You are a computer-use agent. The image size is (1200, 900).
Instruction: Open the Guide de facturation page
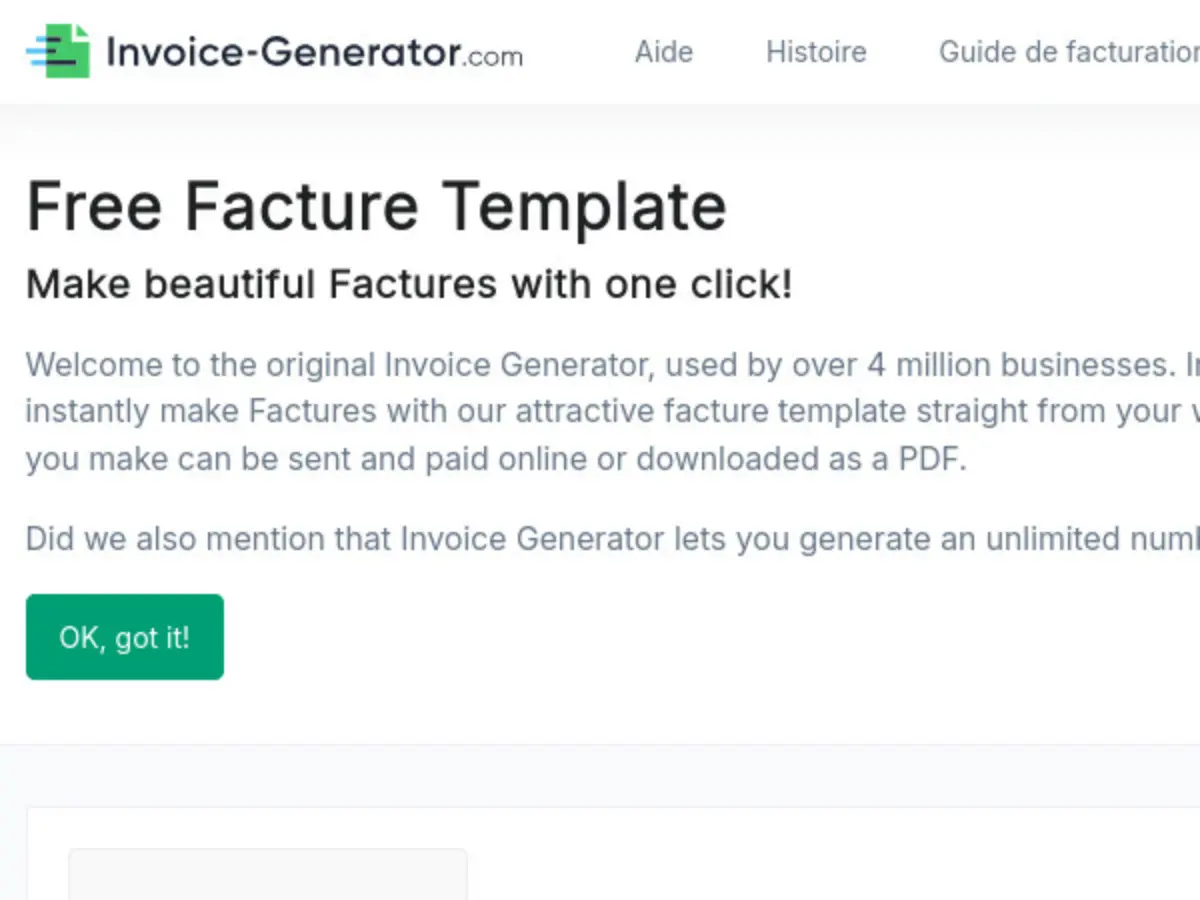[x=1066, y=52]
